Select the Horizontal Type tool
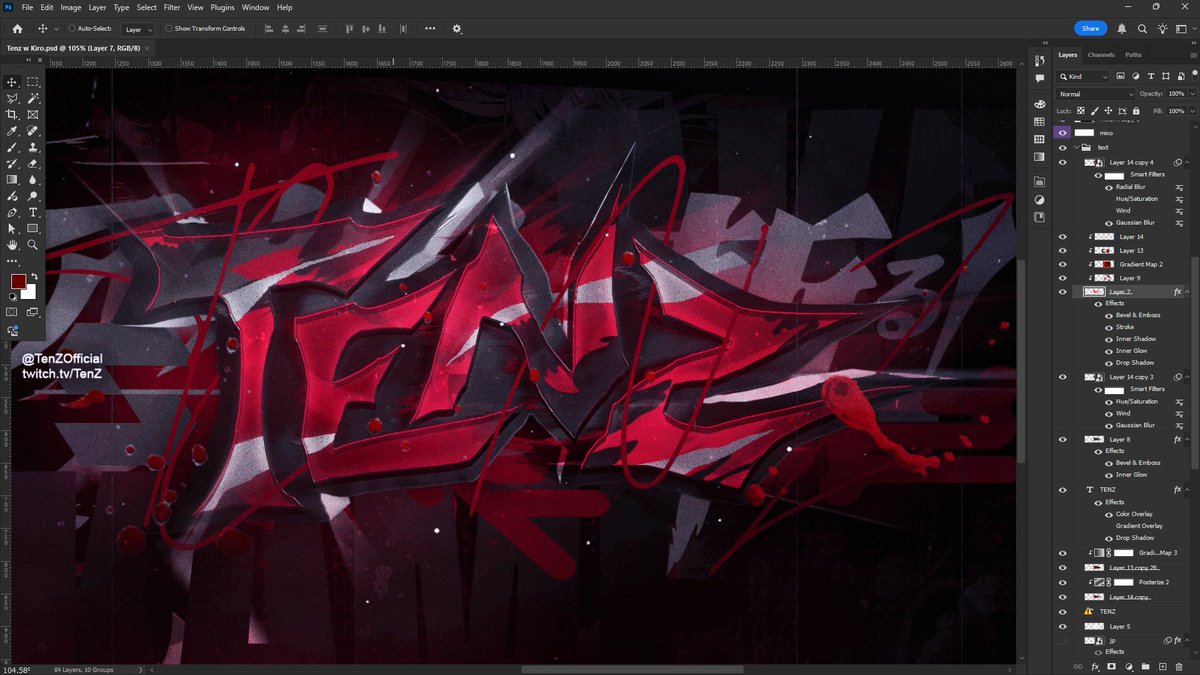The width and height of the screenshot is (1200, 675). tap(33, 212)
